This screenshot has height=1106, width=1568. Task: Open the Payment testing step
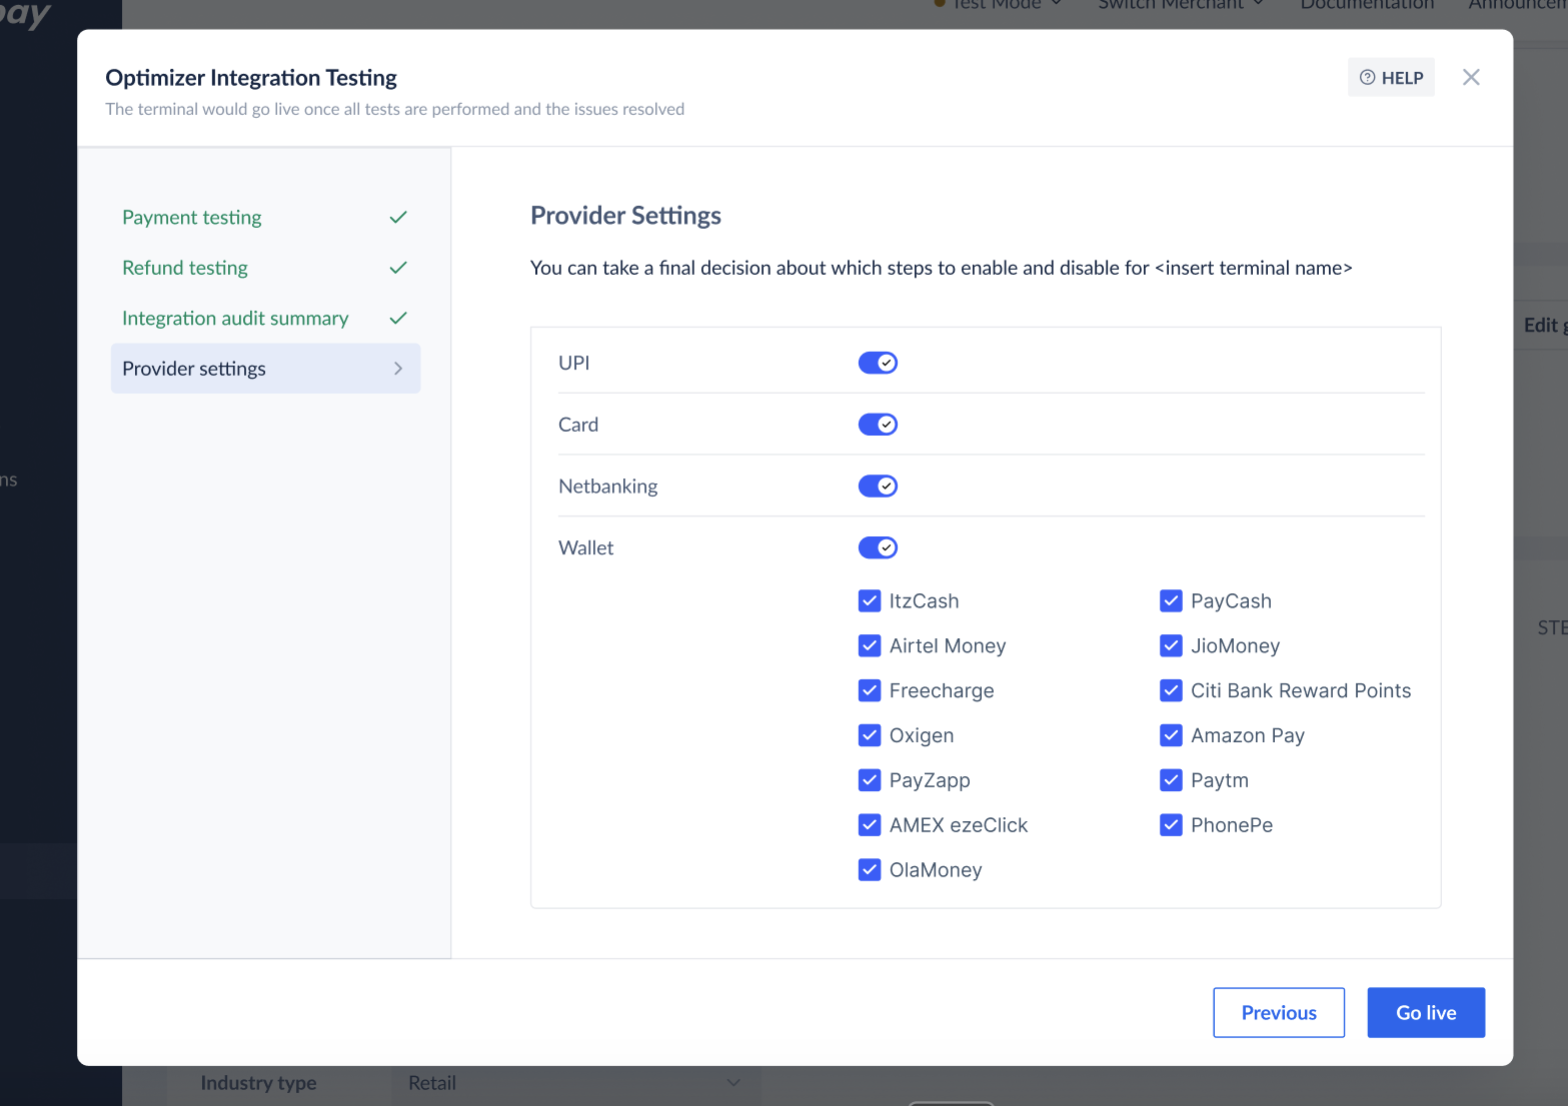265,217
